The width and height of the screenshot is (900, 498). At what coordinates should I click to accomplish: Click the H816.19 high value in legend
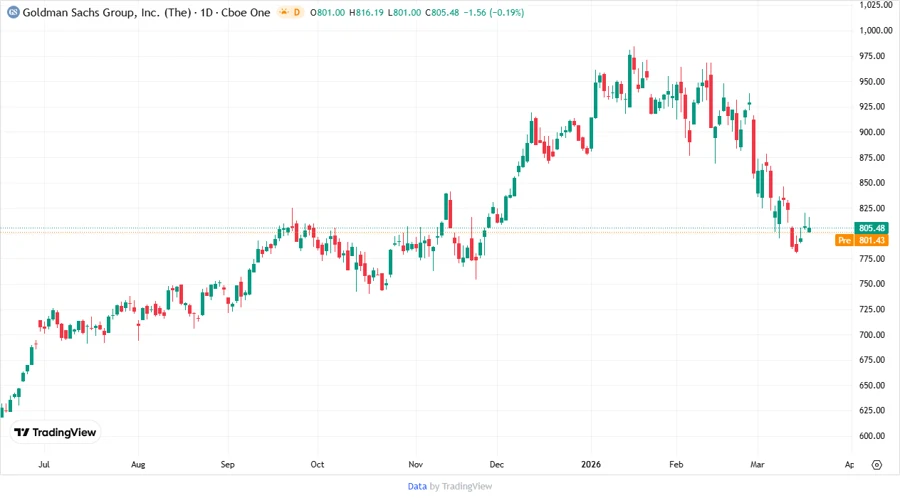(x=366, y=13)
